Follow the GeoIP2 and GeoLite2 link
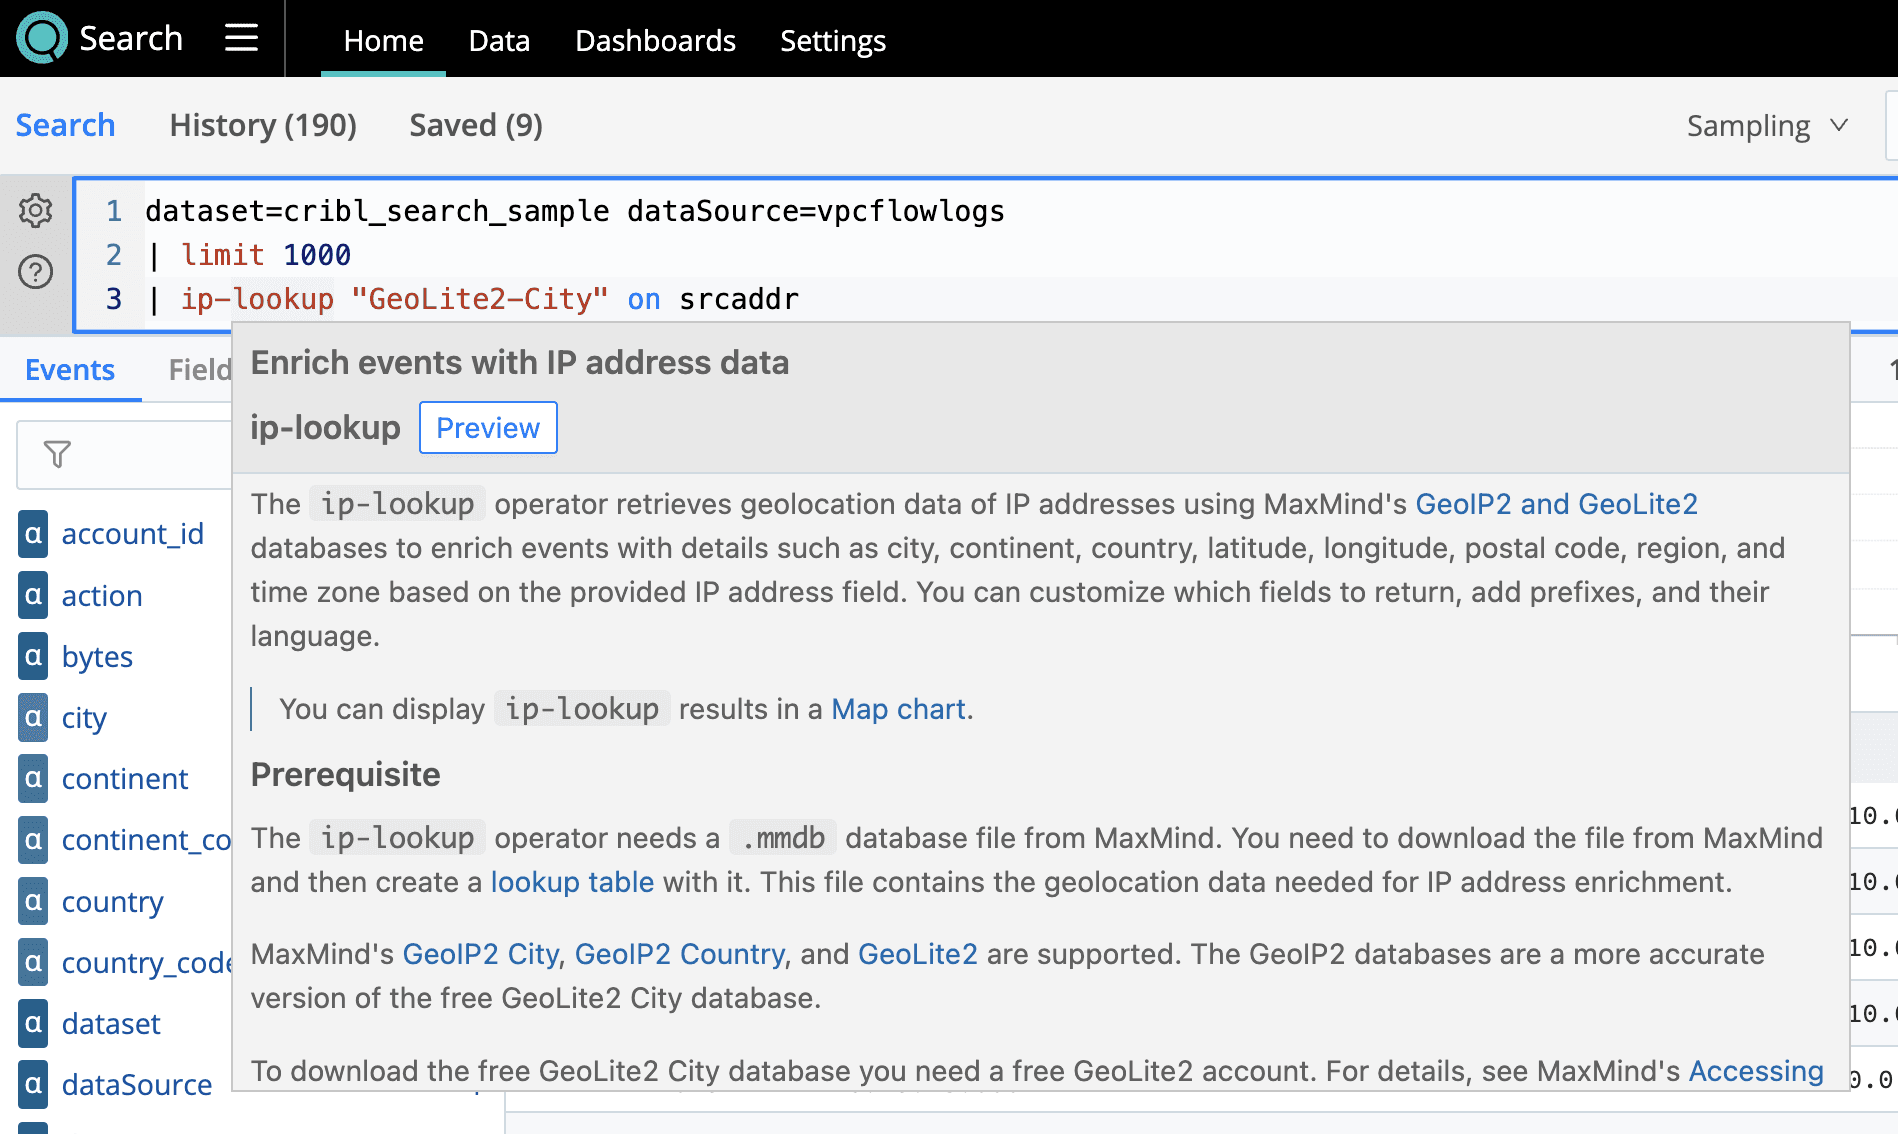The height and width of the screenshot is (1134, 1898). [1556, 504]
